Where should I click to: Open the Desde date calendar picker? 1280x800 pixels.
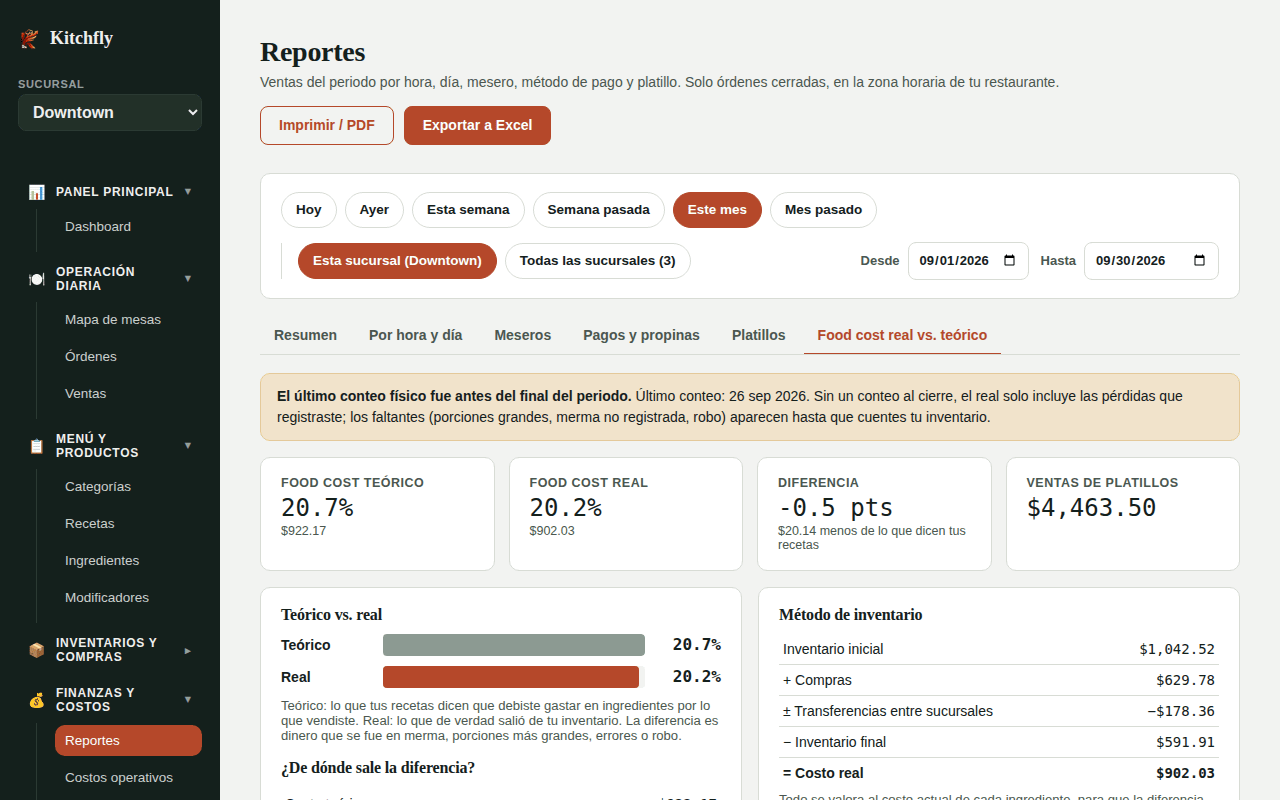click(x=1009, y=261)
